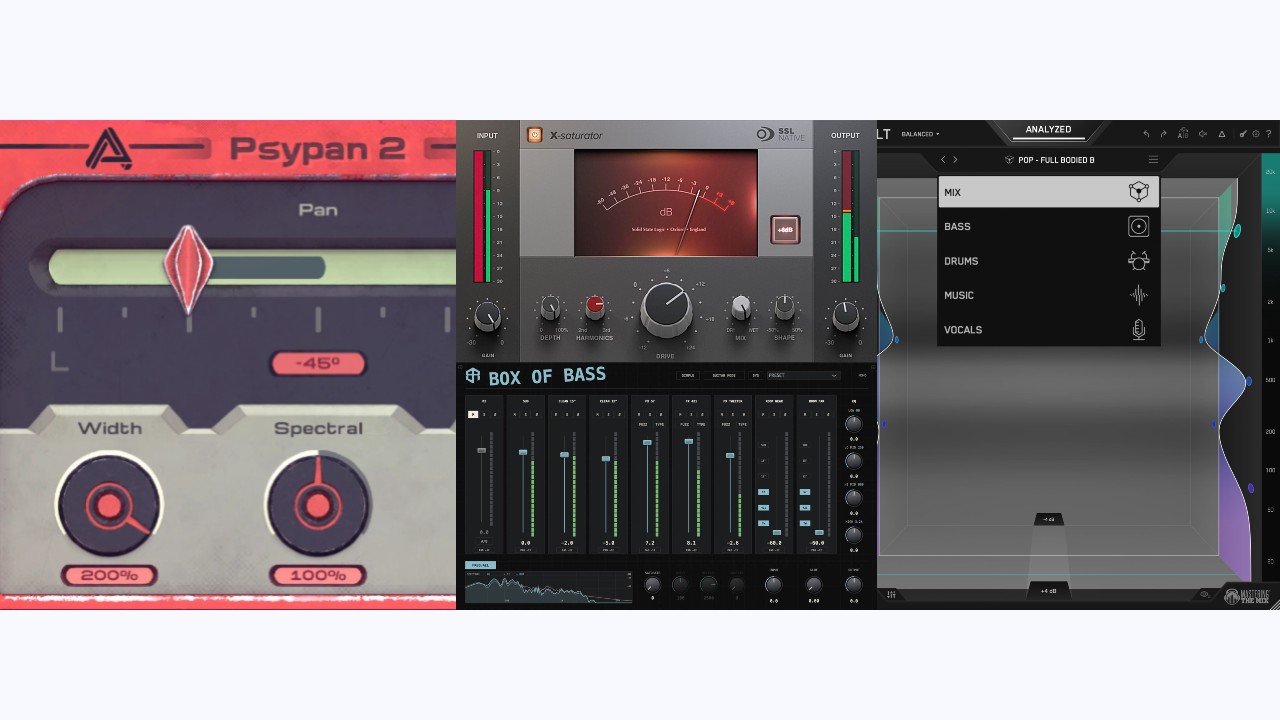Click the undo arrow icon
The width and height of the screenshot is (1280, 720).
click(x=1146, y=134)
